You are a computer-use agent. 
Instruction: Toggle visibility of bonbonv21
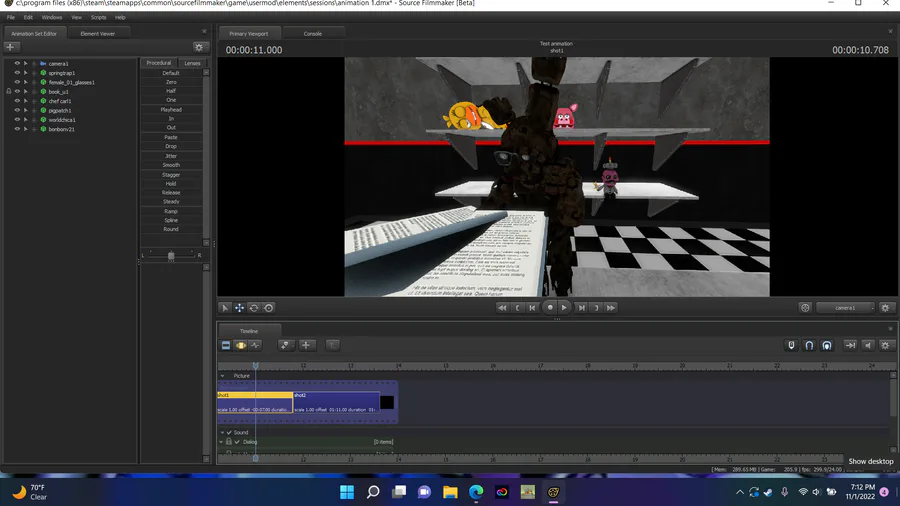17,129
